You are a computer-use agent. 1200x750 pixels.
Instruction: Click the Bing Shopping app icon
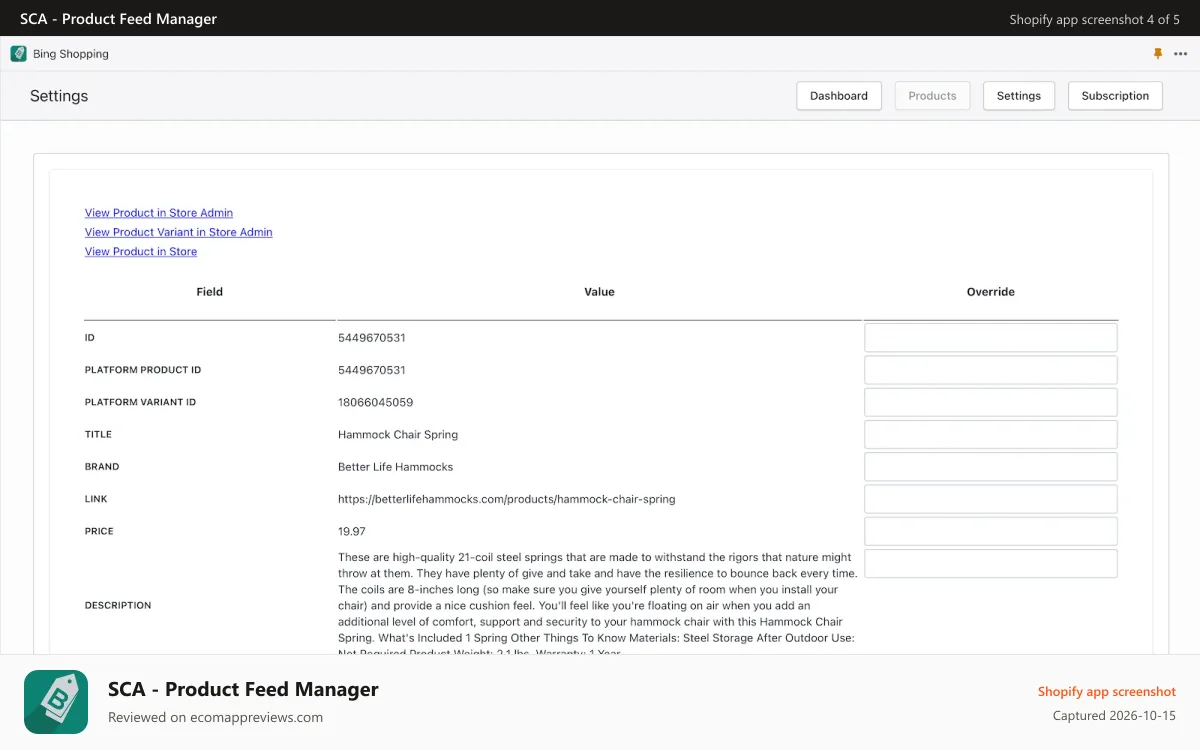pyautogui.click(x=18, y=54)
